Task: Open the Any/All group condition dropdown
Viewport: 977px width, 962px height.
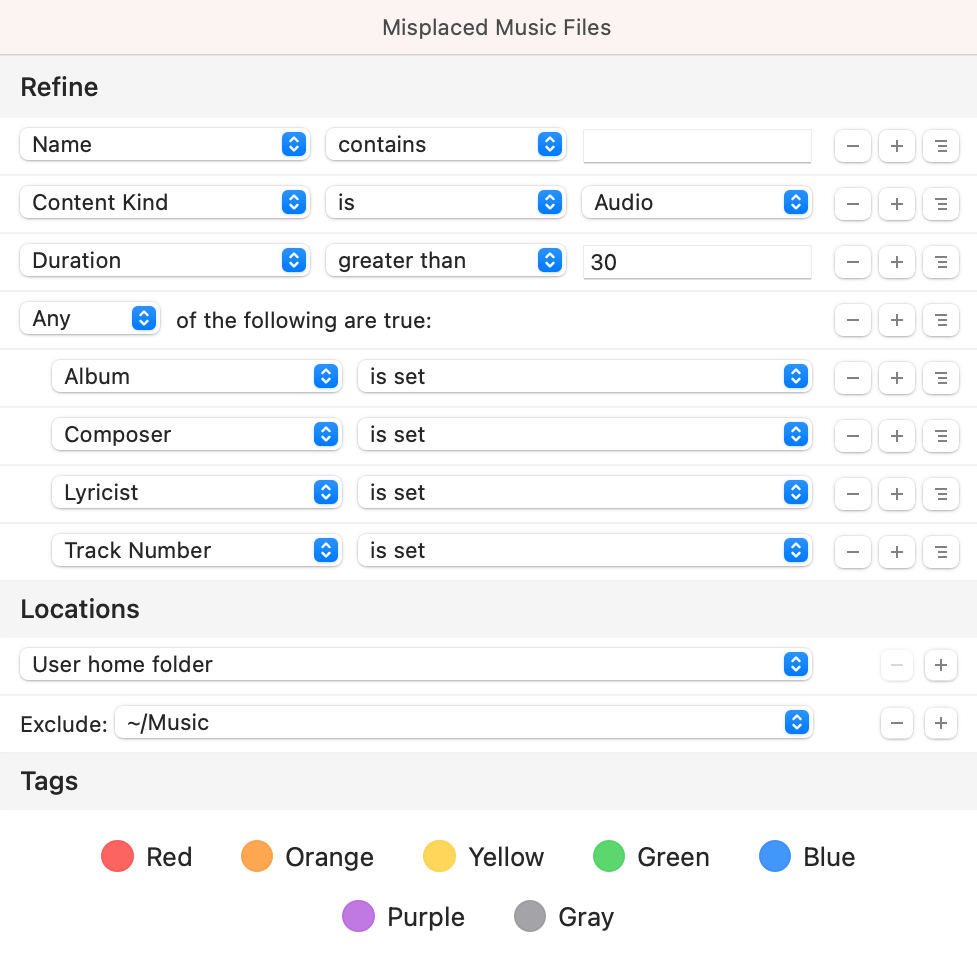Action: coord(90,319)
